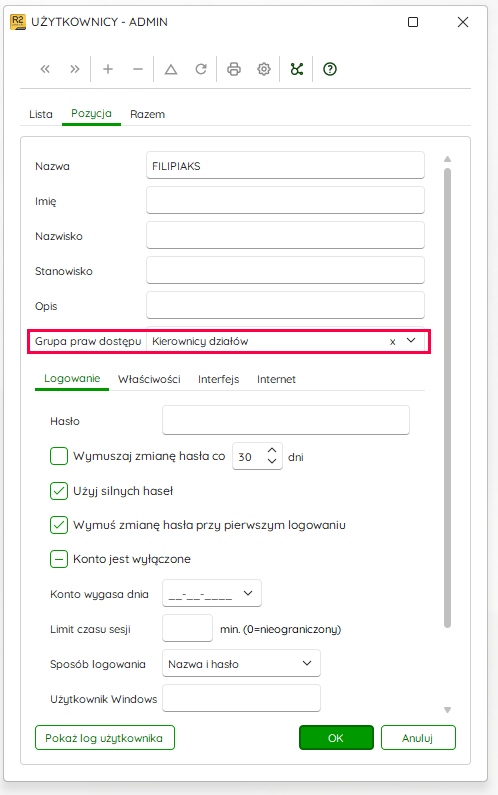Click the Hasło password field
This screenshot has width=498, height=795.
286,420
